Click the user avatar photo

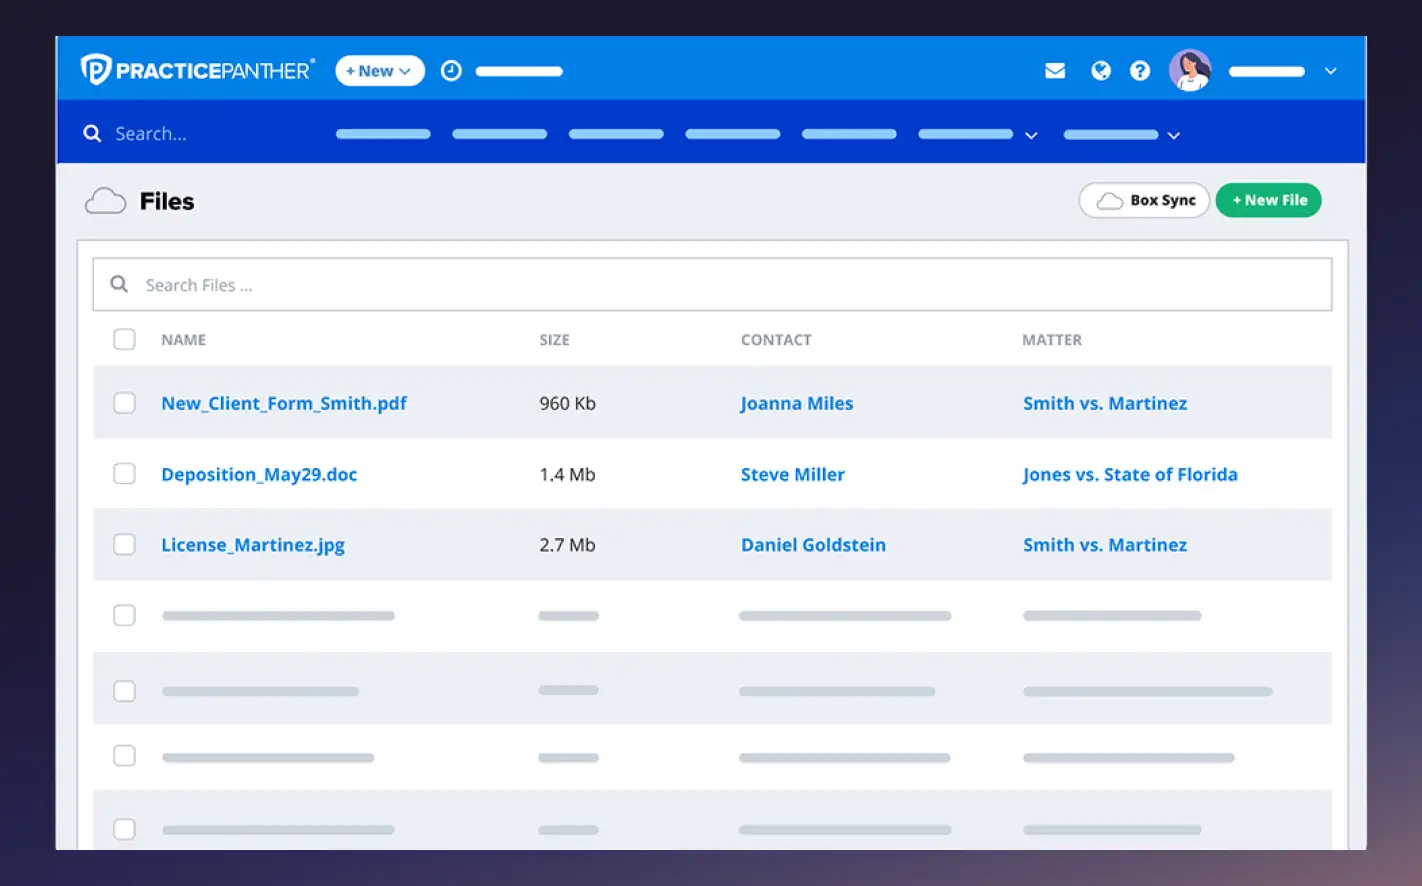(x=1190, y=70)
